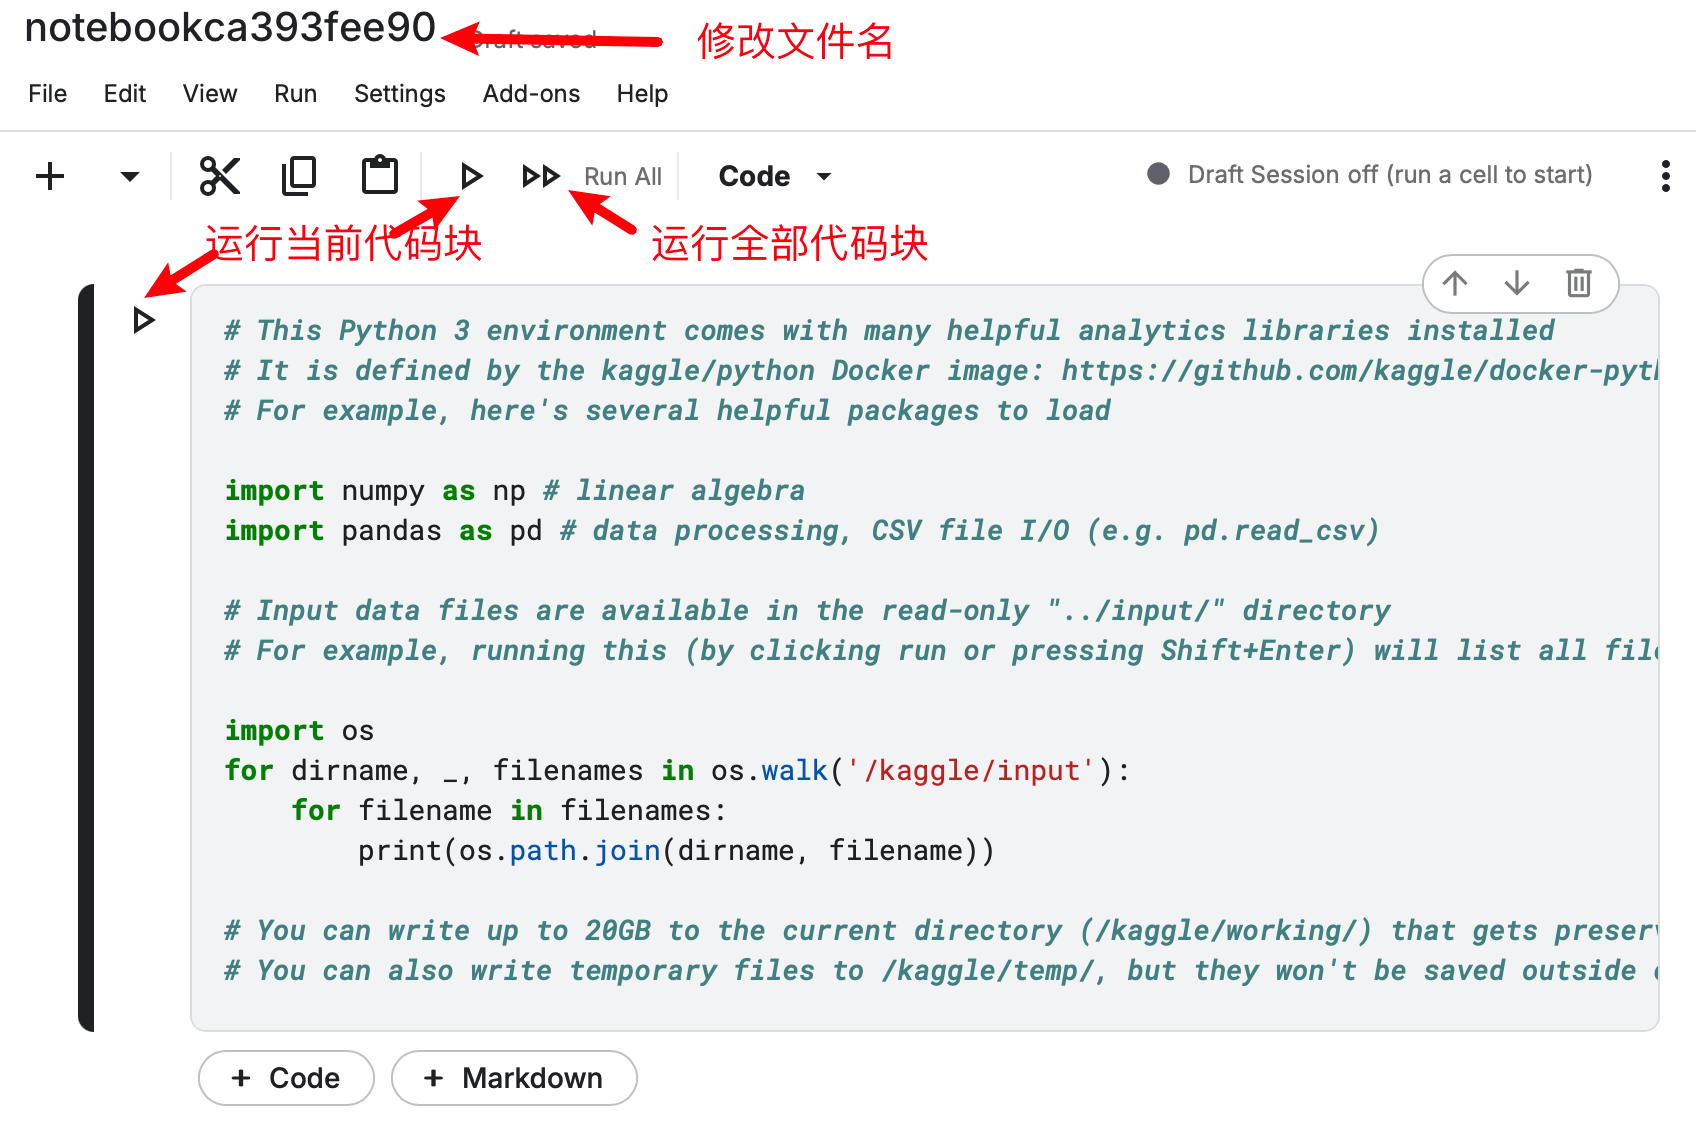The height and width of the screenshot is (1140, 1696).
Task: Click the 'import pandas as pd' line
Action: click(x=802, y=531)
